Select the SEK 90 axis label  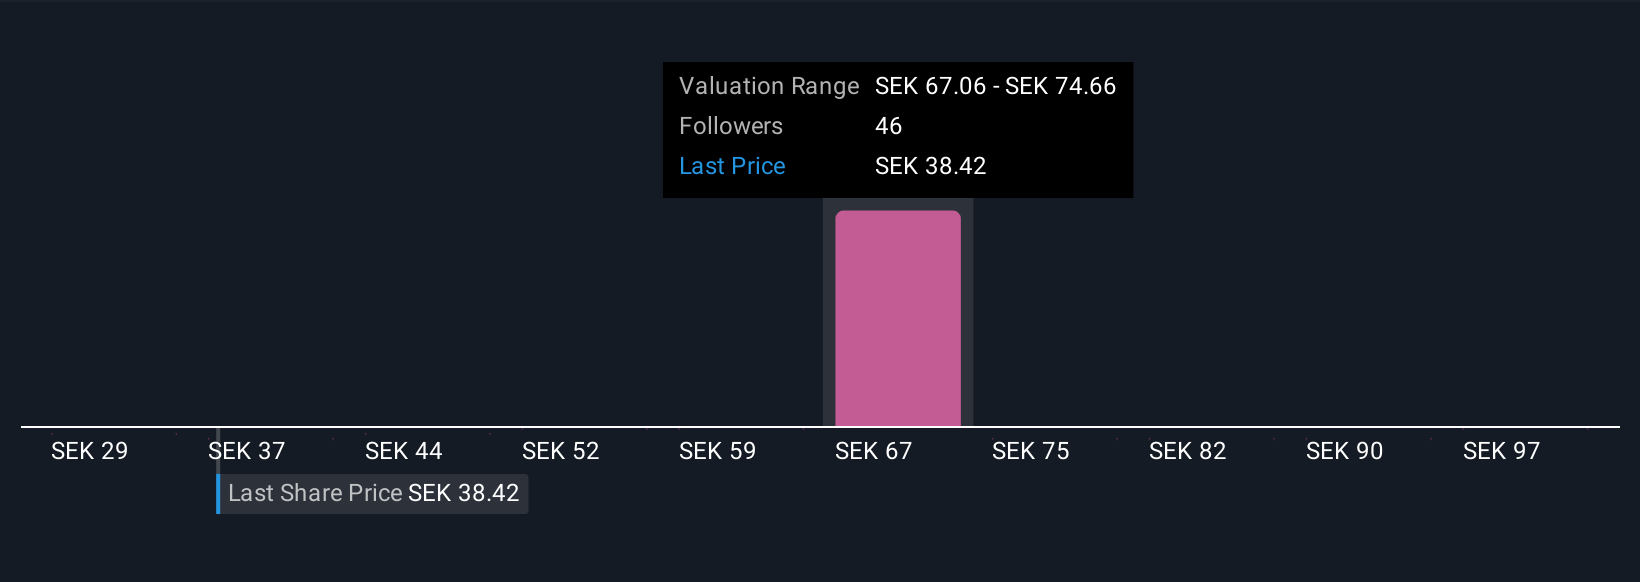(x=1344, y=451)
